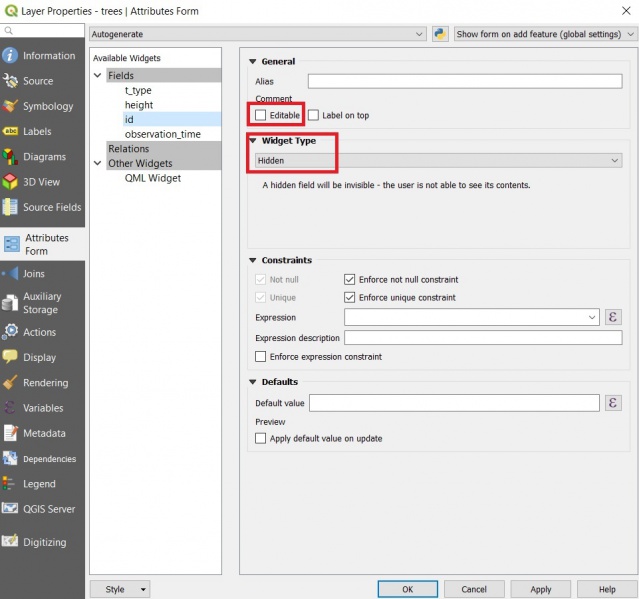Image resolution: width=639 pixels, height=599 pixels.
Task: Click the Python form init code button
Action: 440,34
